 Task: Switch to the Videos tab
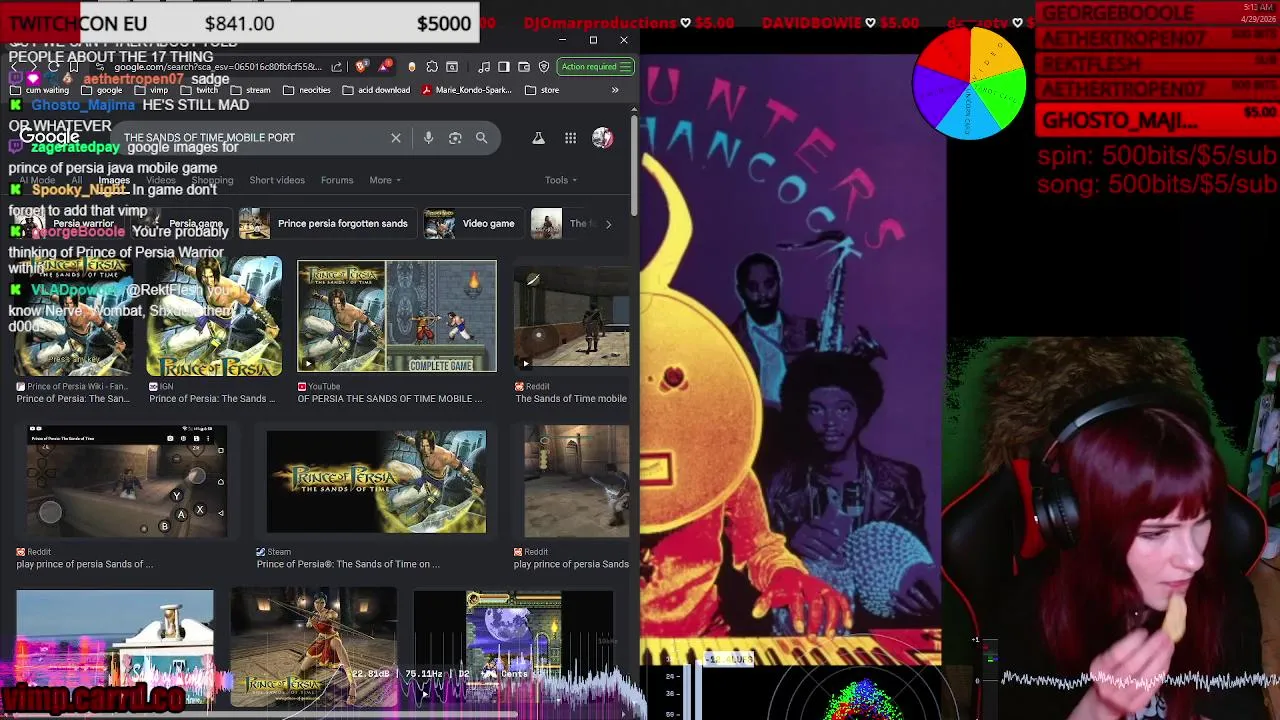point(160,180)
